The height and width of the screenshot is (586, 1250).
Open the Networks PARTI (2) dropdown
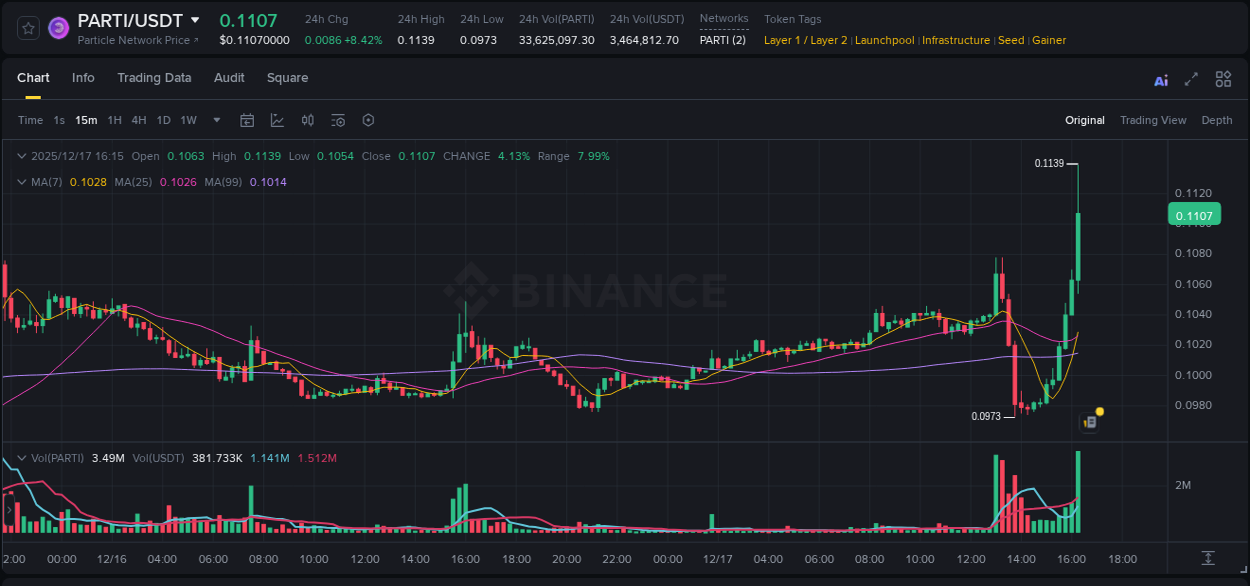(722, 41)
